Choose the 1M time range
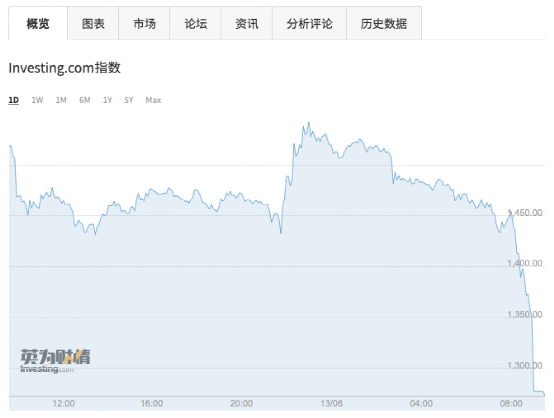Image resolution: width=554 pixels, height=418 pixels. (x=61, y=100)
